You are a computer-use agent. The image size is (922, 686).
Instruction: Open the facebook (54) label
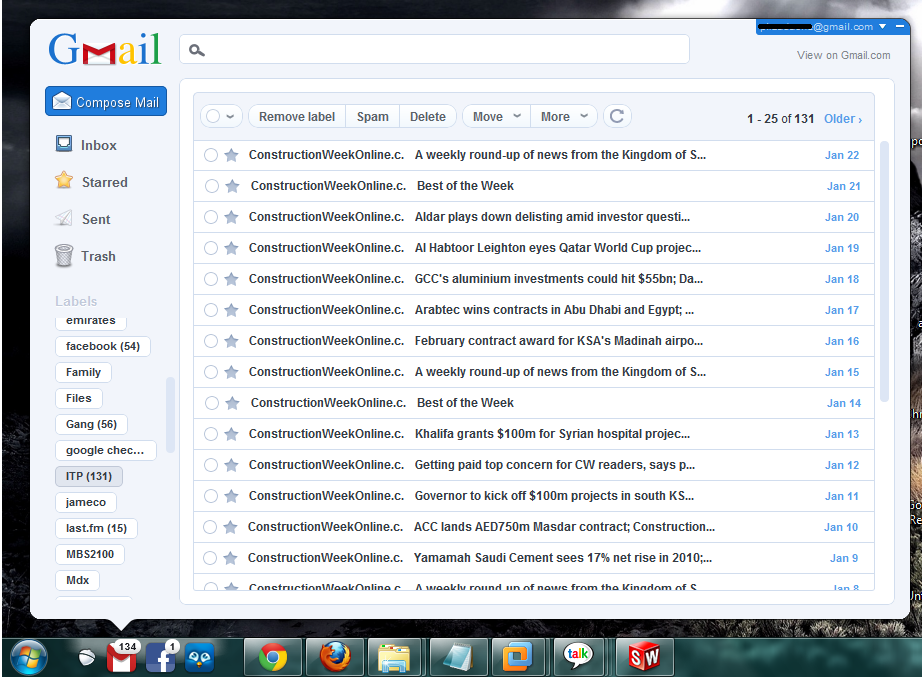point(103,346)
